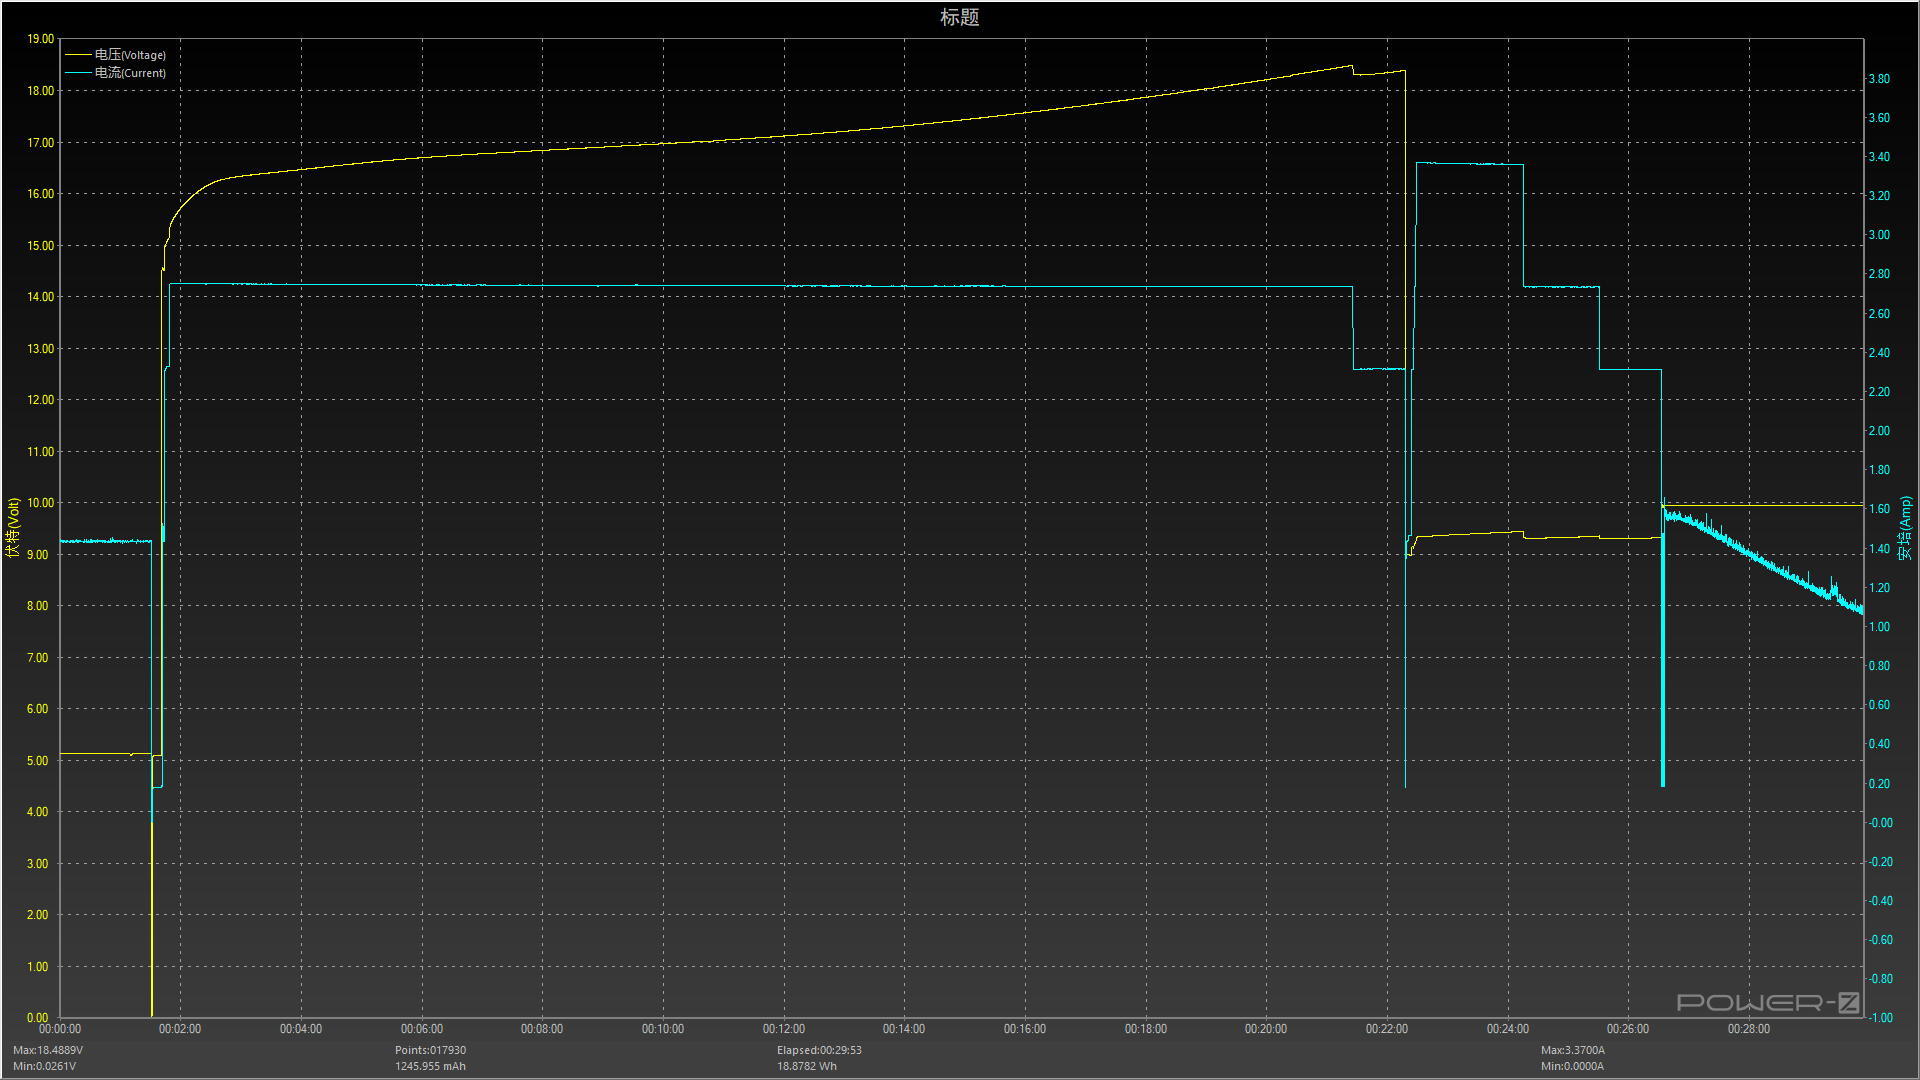Click the 18.8782 Wh energy readout
This screenshot has width=1920, height=1080.
coord(807,1066)
